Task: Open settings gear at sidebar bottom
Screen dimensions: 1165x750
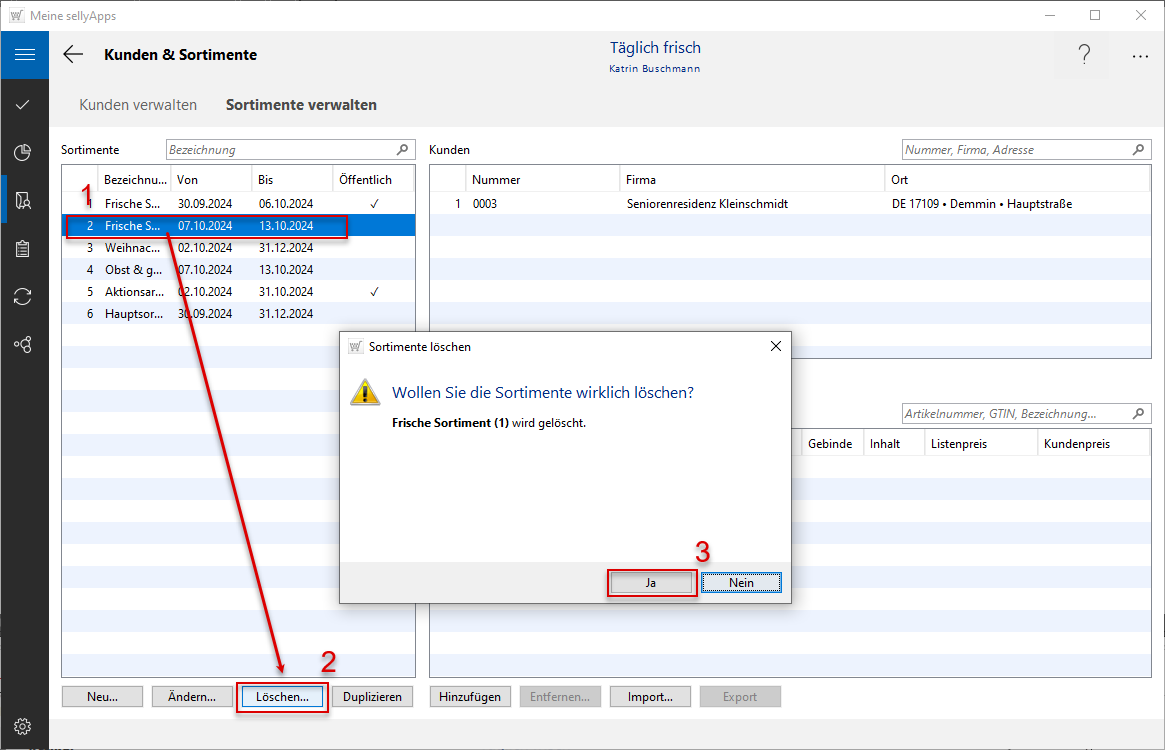Action: point(24,726)
